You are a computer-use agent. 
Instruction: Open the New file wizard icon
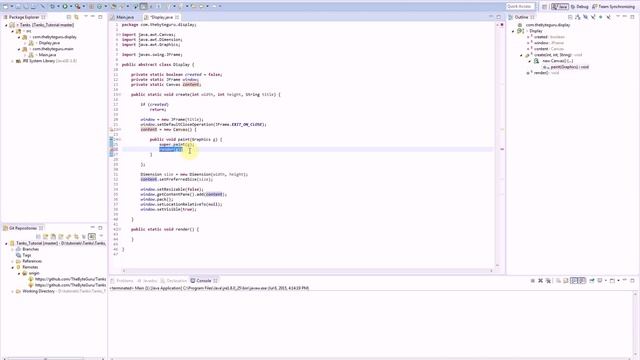tap(5, 6)
